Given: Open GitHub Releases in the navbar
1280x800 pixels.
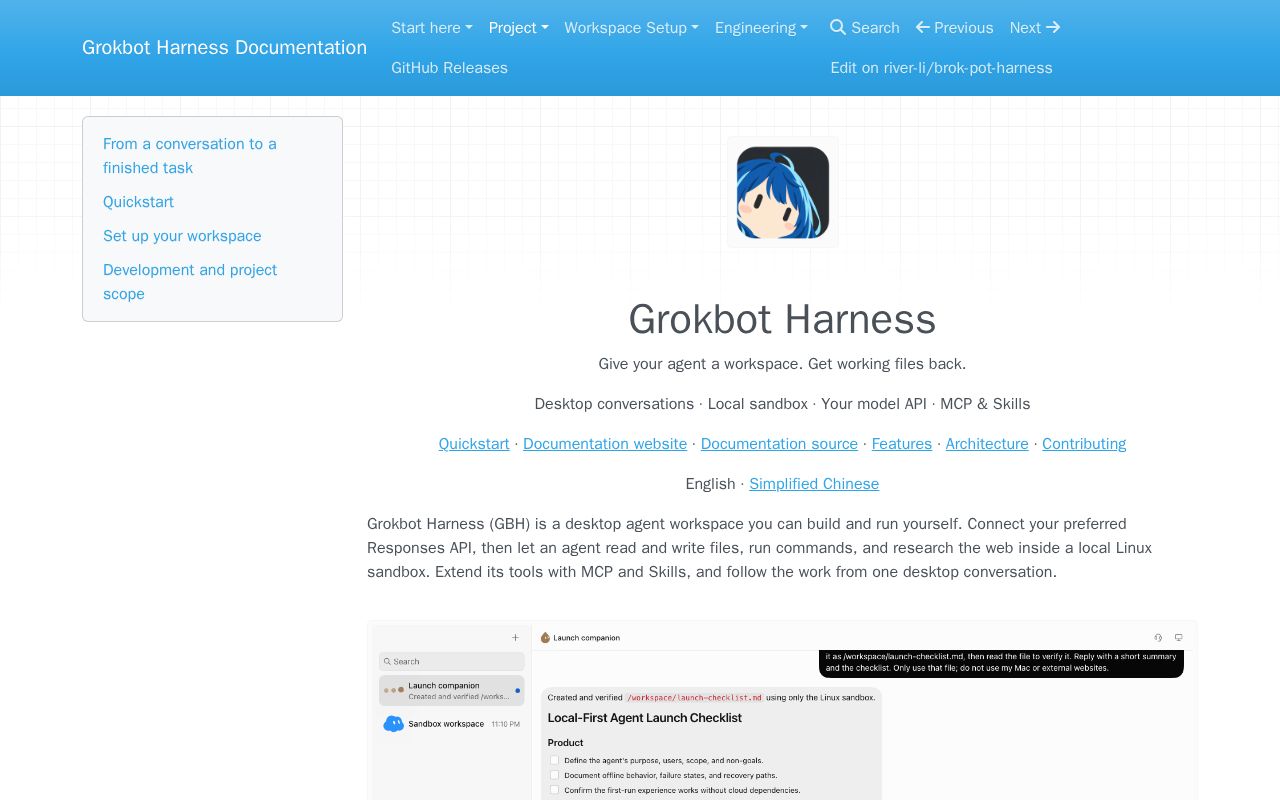Looking at the screenshot, I should point(449,68).
